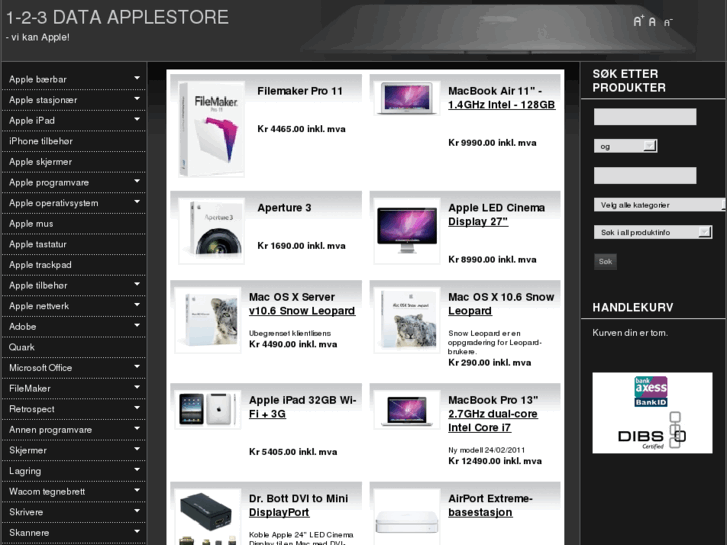This screenshot has width=727, height=545.
Task: Click the DIBS Certified logo
Action: coord(652,431)
